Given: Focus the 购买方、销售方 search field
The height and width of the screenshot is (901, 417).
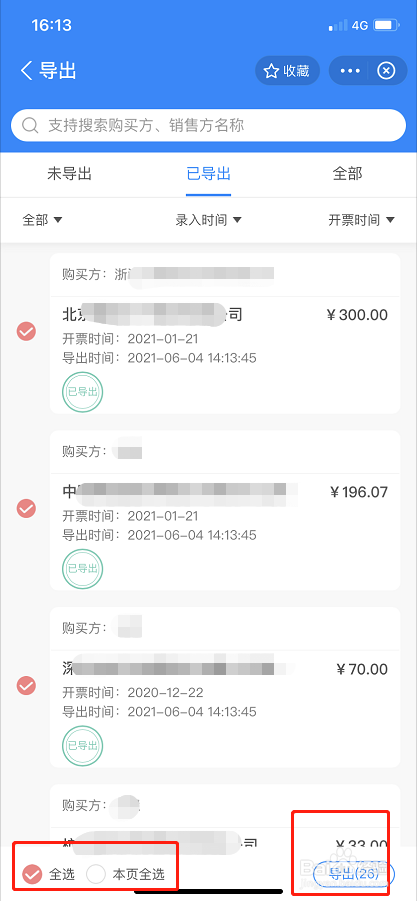Looking at the screenshot, I should 208,125.
